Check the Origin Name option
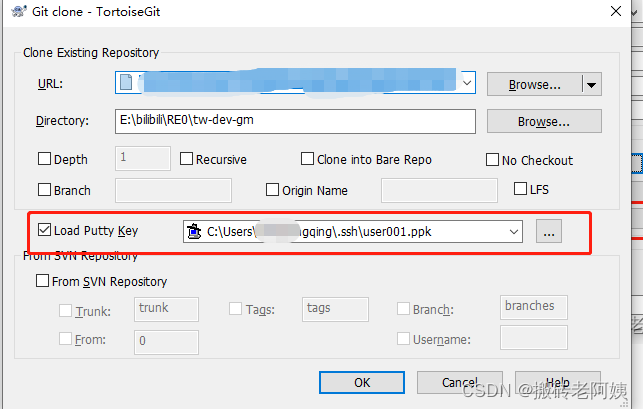This screenshot has width=643, height=409. (x=272, y=190)
